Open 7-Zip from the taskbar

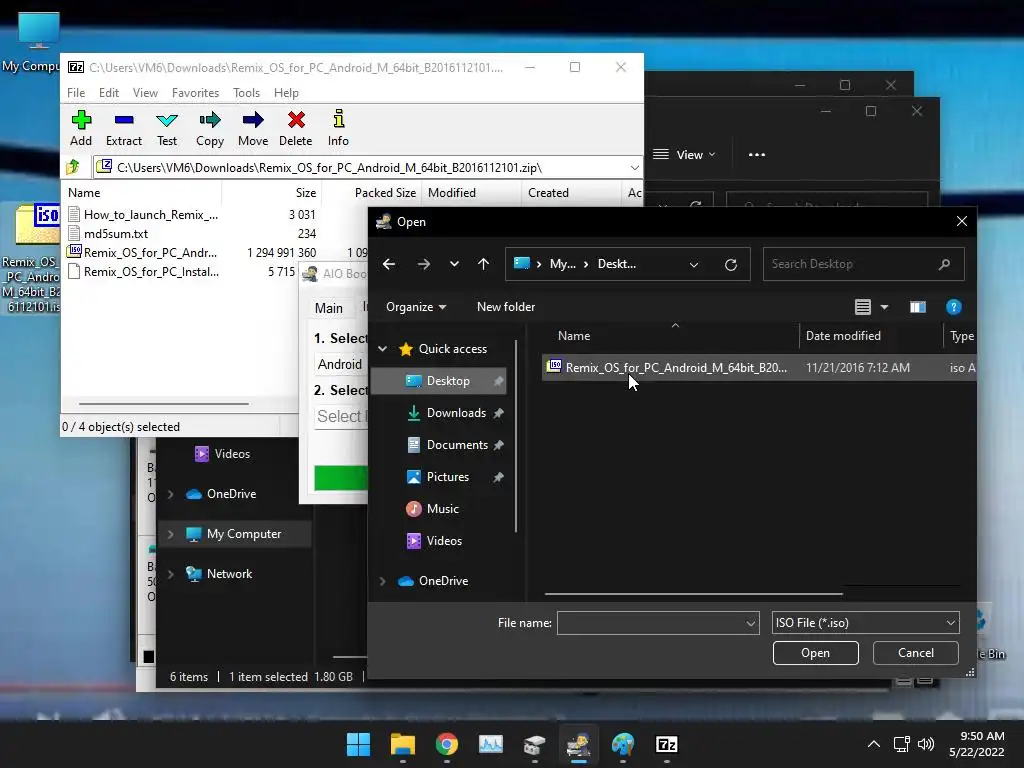point(666,744)
